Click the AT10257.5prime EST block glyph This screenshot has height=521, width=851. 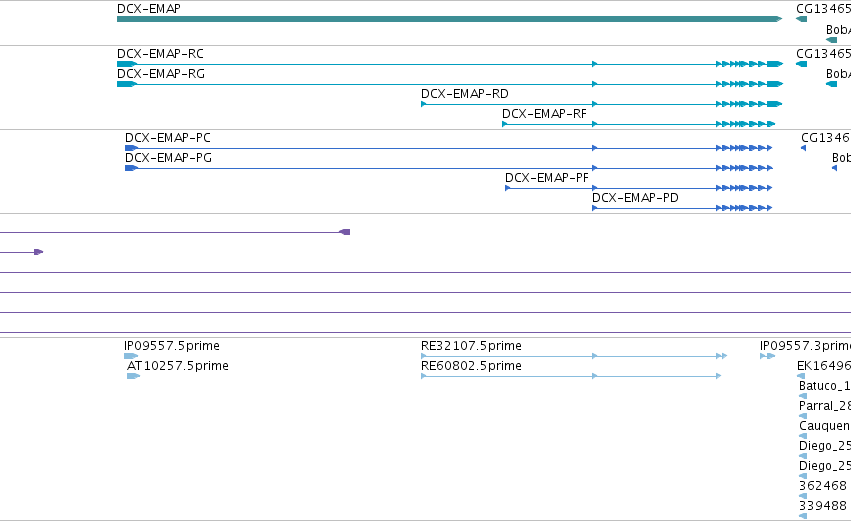(134, 376)
